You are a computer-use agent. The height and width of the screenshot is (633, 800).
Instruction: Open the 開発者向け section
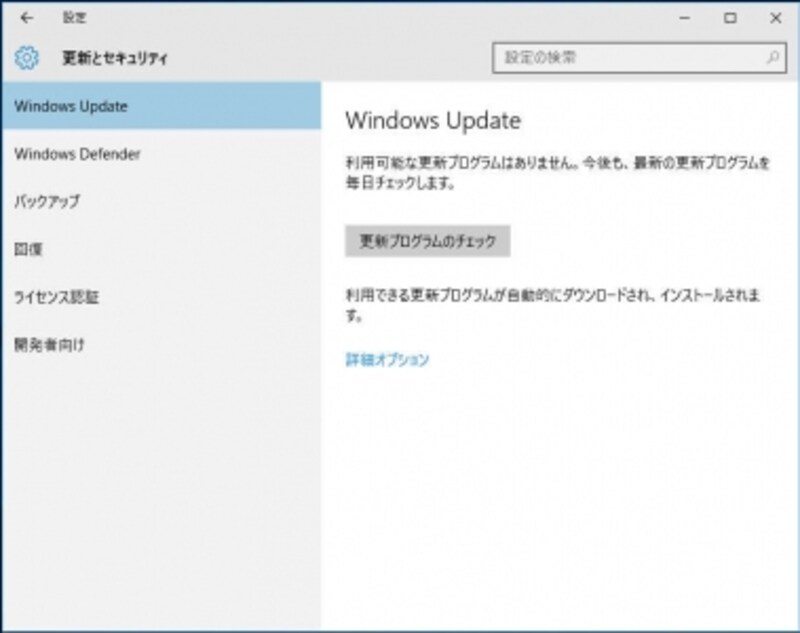pos(162,345)
